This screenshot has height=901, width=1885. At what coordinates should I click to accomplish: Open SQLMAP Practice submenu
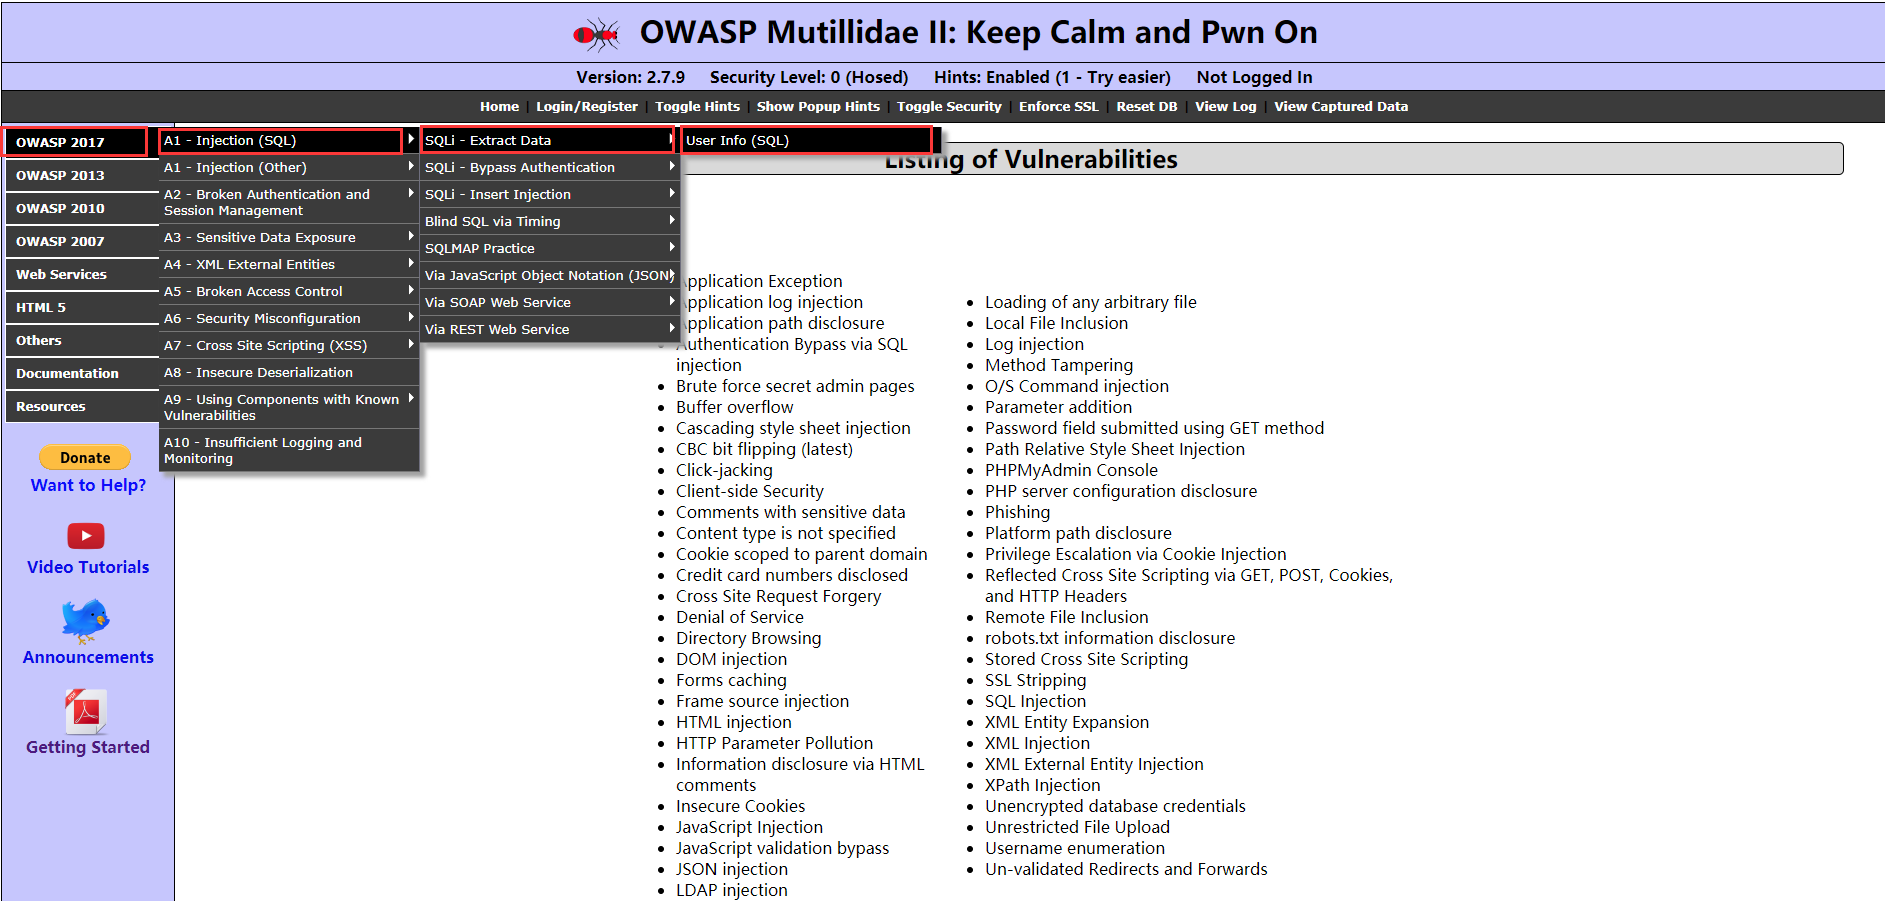(550, 248)
